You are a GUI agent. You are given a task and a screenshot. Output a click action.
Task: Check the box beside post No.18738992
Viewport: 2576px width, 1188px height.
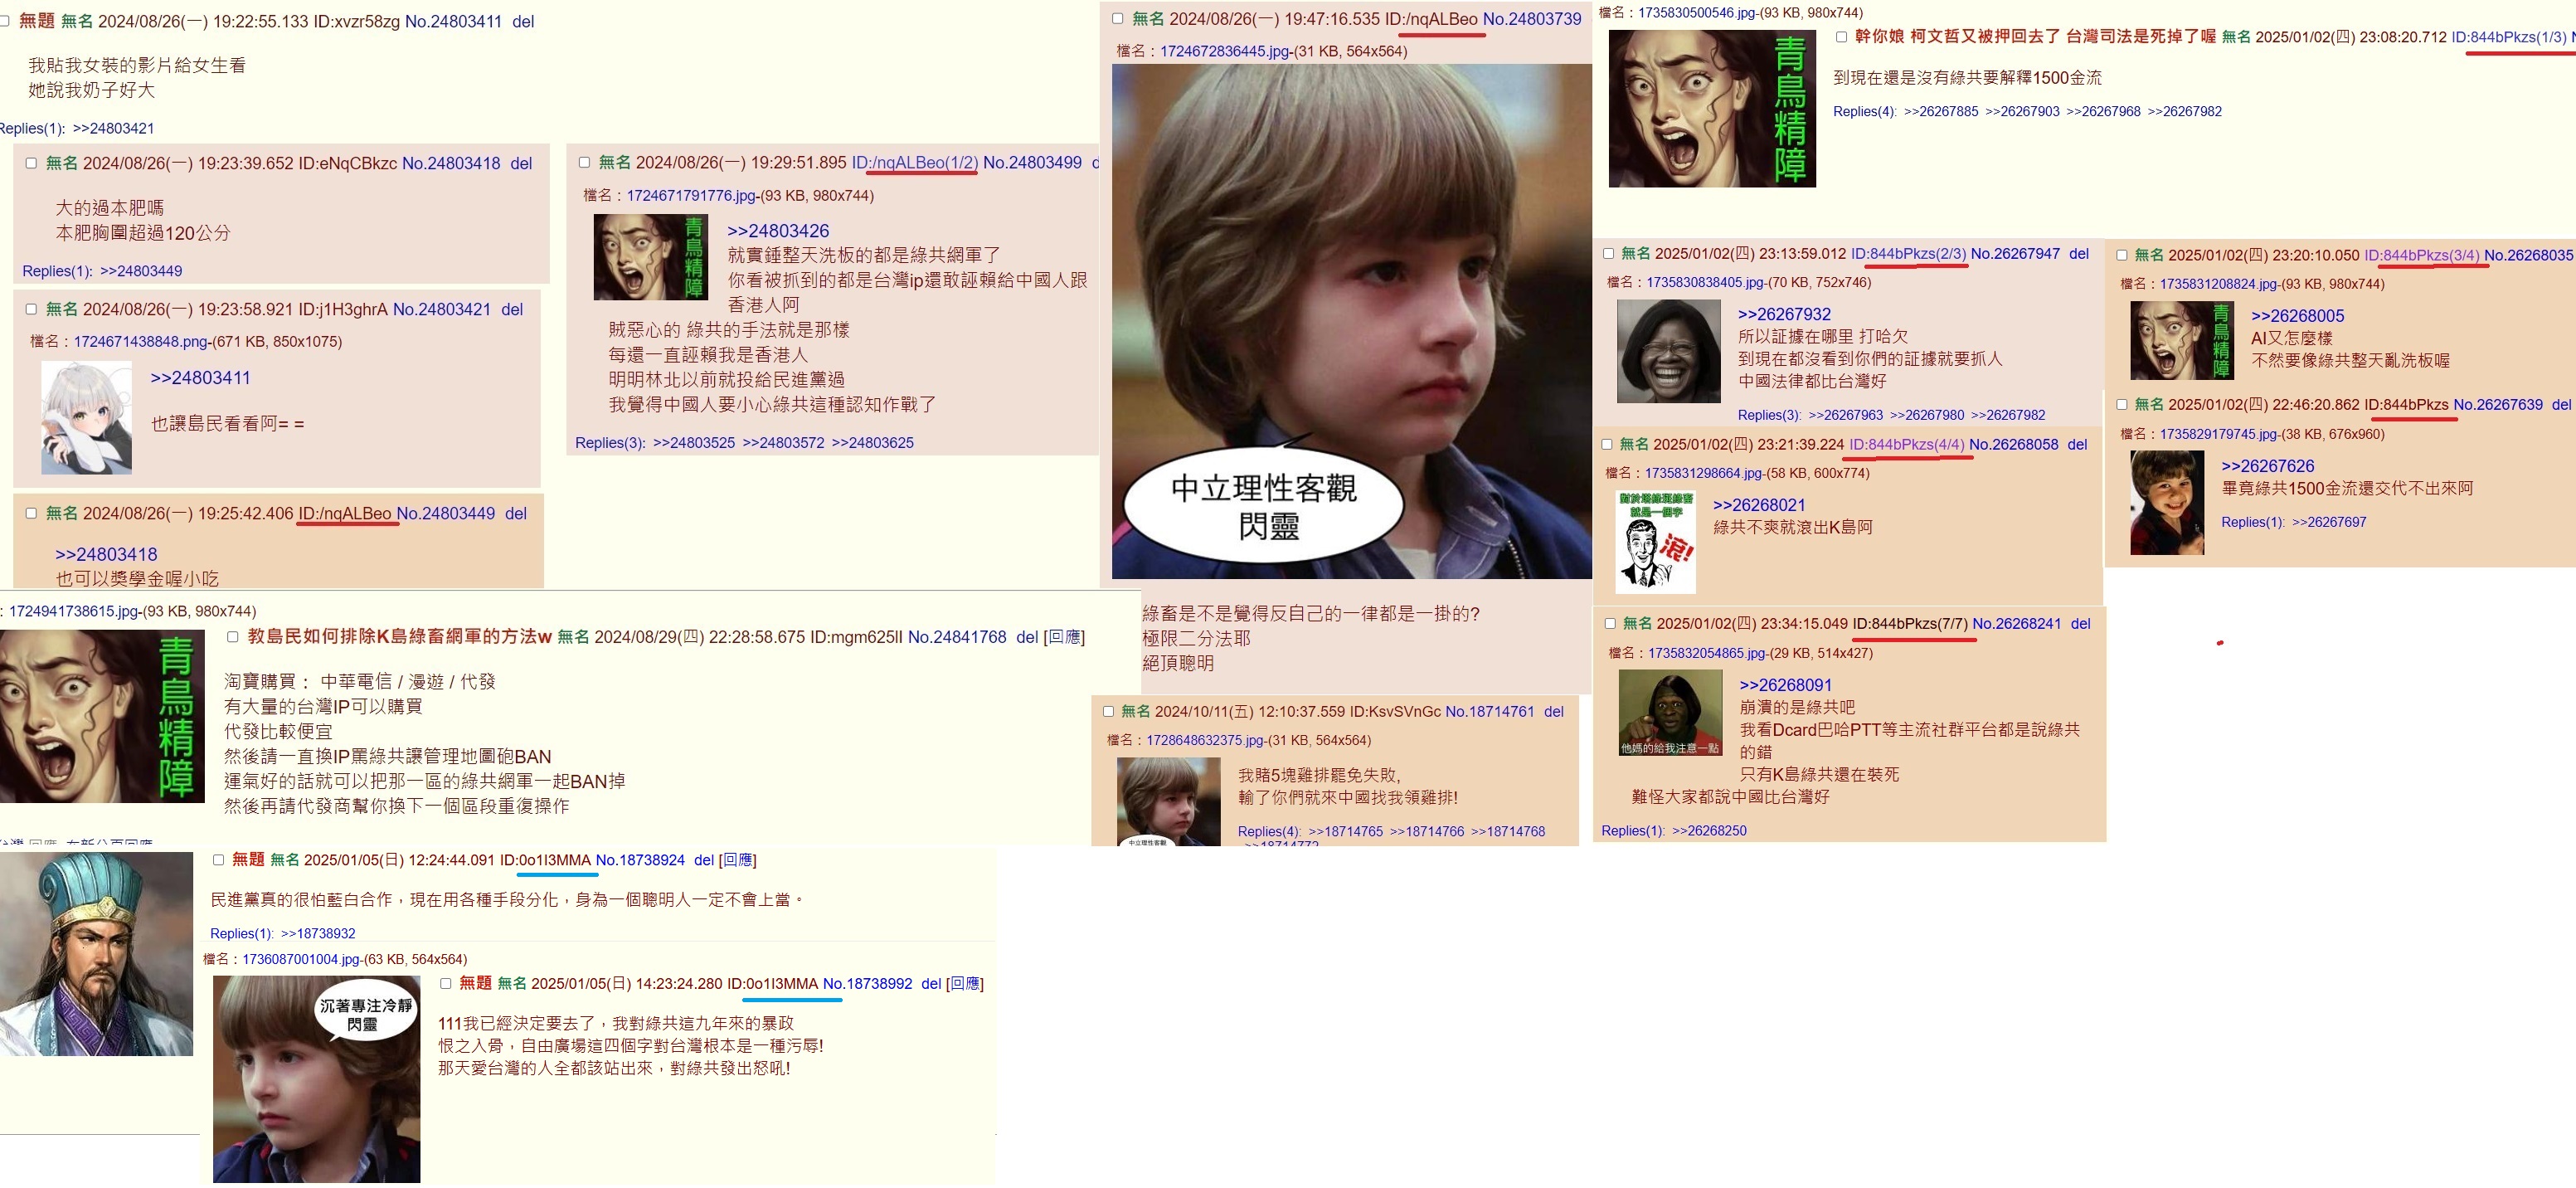pyautogui.click(x=446, y=983)
